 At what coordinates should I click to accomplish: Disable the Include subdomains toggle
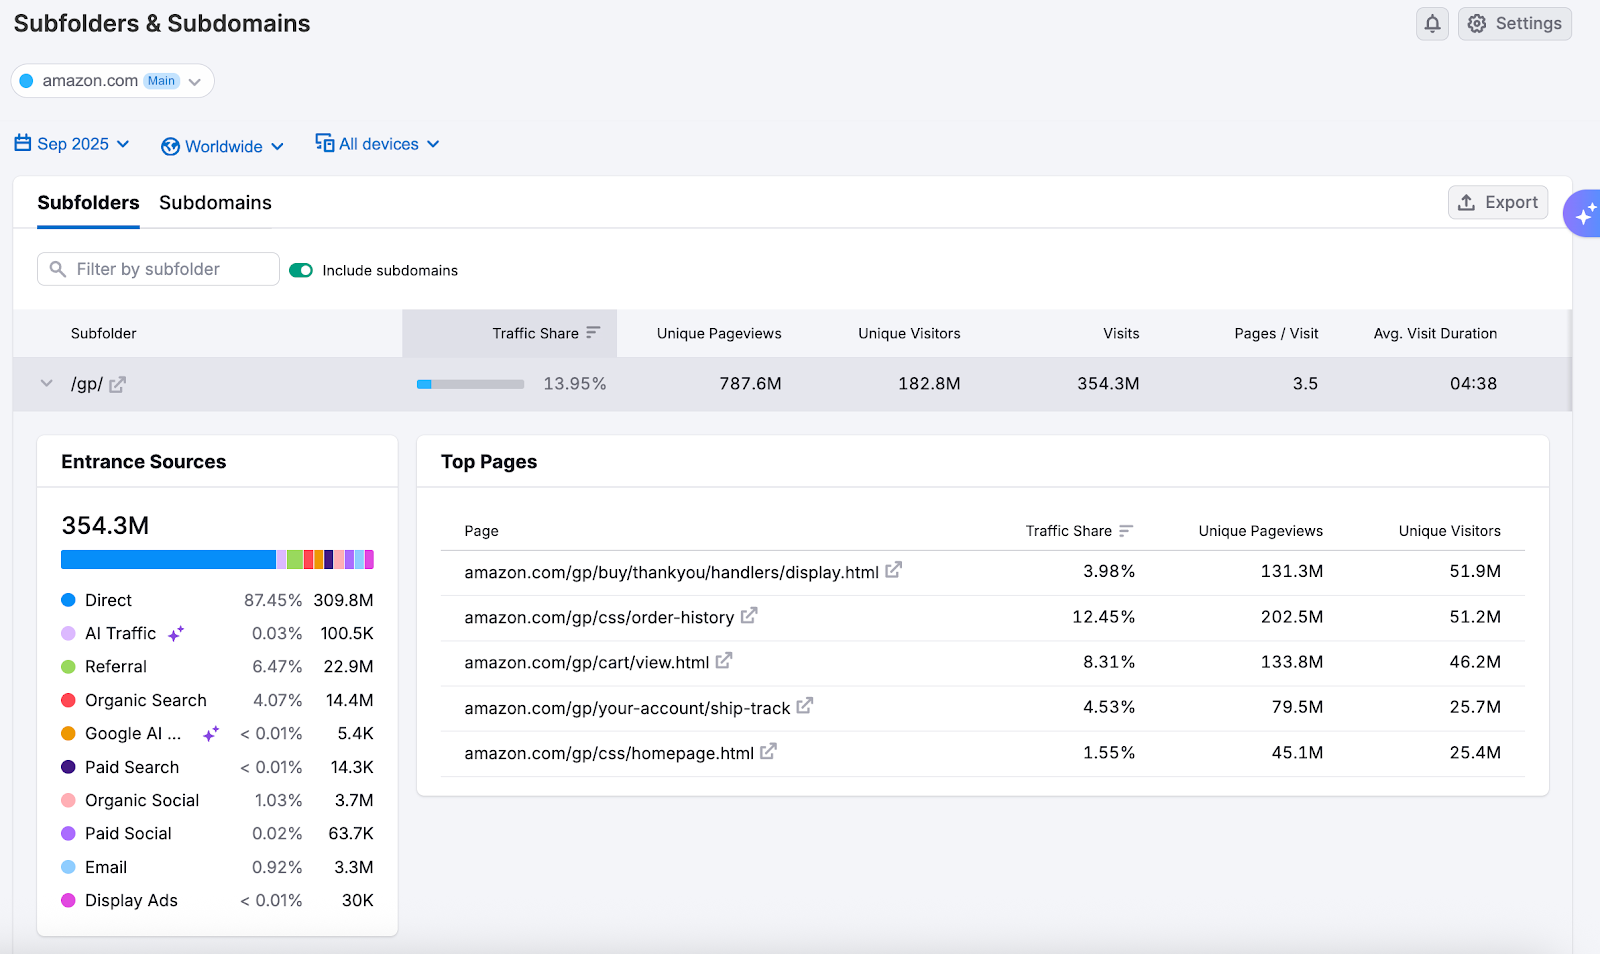(301, 270)
